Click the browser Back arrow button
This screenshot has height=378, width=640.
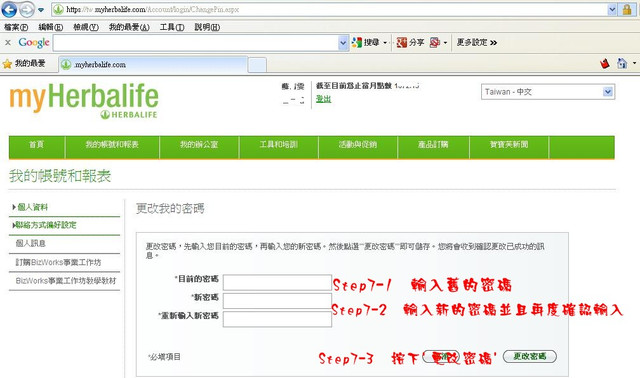[x=9, y=9]
